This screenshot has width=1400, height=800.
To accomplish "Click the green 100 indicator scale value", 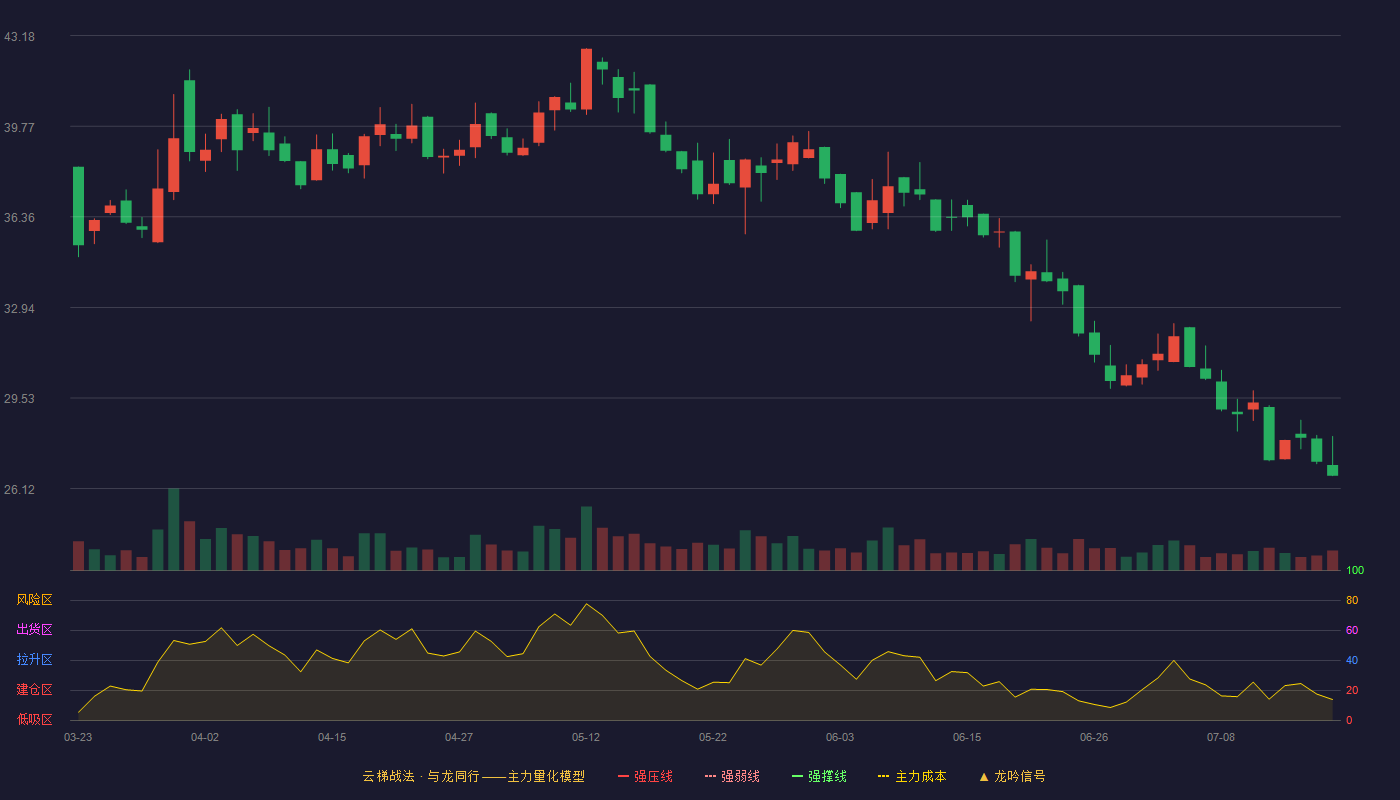I will point(1355,570).
